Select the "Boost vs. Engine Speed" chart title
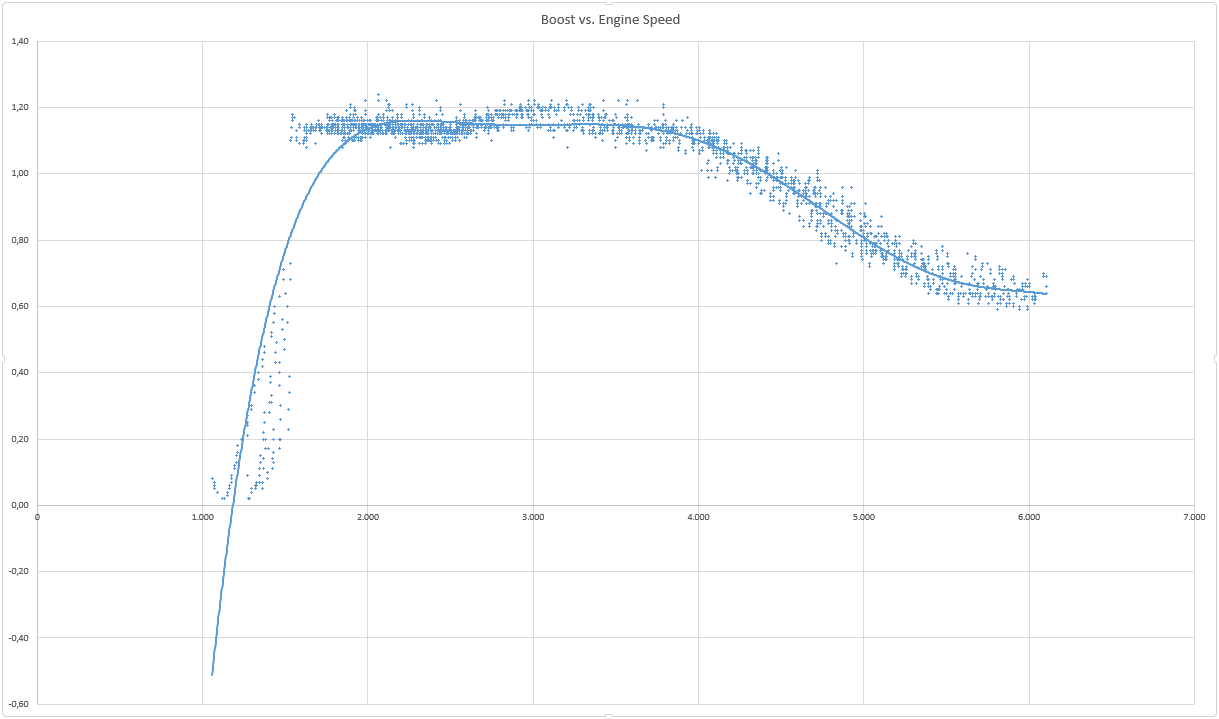Screen dimensions: 1219x719 pyautogui.click(x=610, y=19)
